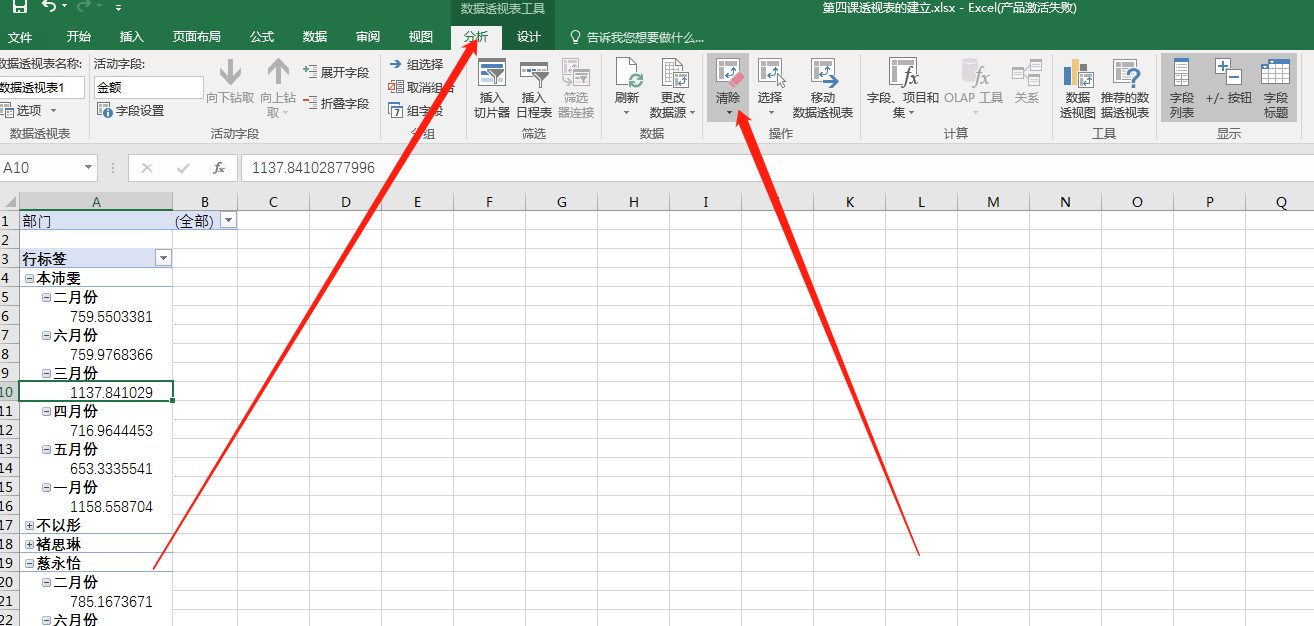Switch to the 数据 data tab

point(315,37)
